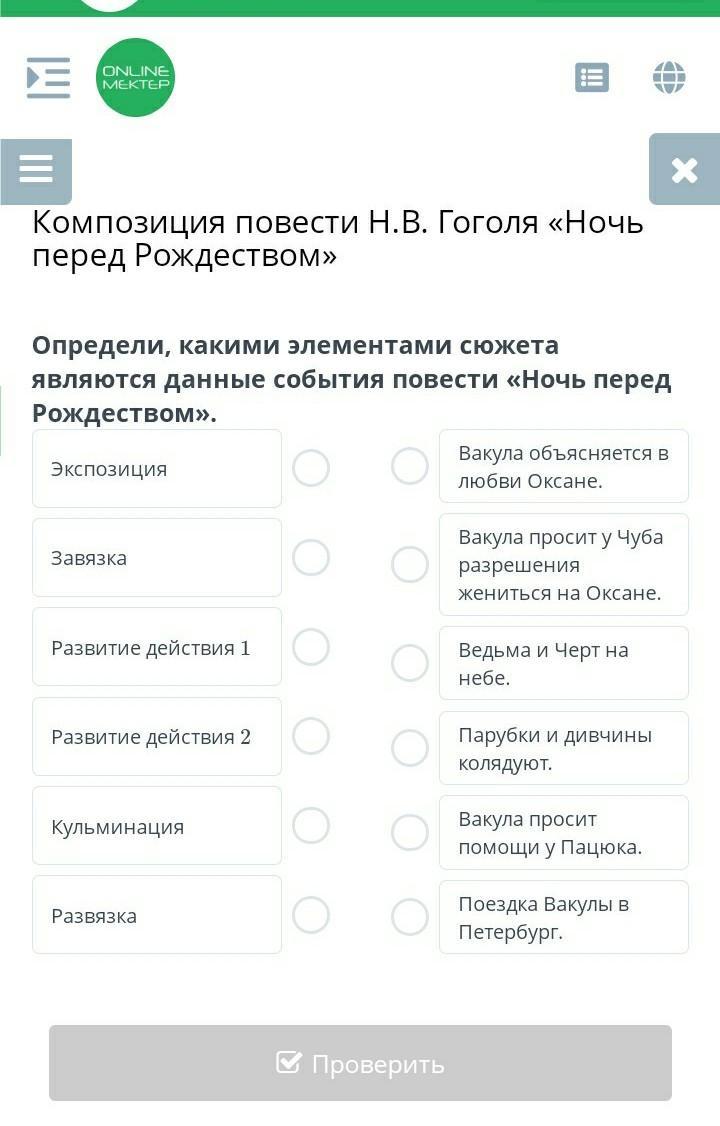
Task: Select radio for Вакула объясняется в любви Оксане
Action: pyautogui.click(x=409, y=466)
